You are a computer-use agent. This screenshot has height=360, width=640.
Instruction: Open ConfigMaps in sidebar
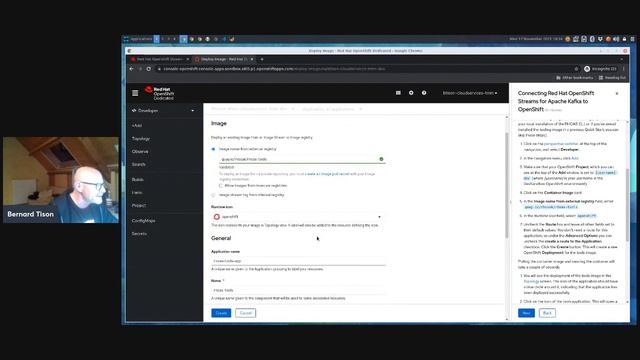click(x=143, y=221)
